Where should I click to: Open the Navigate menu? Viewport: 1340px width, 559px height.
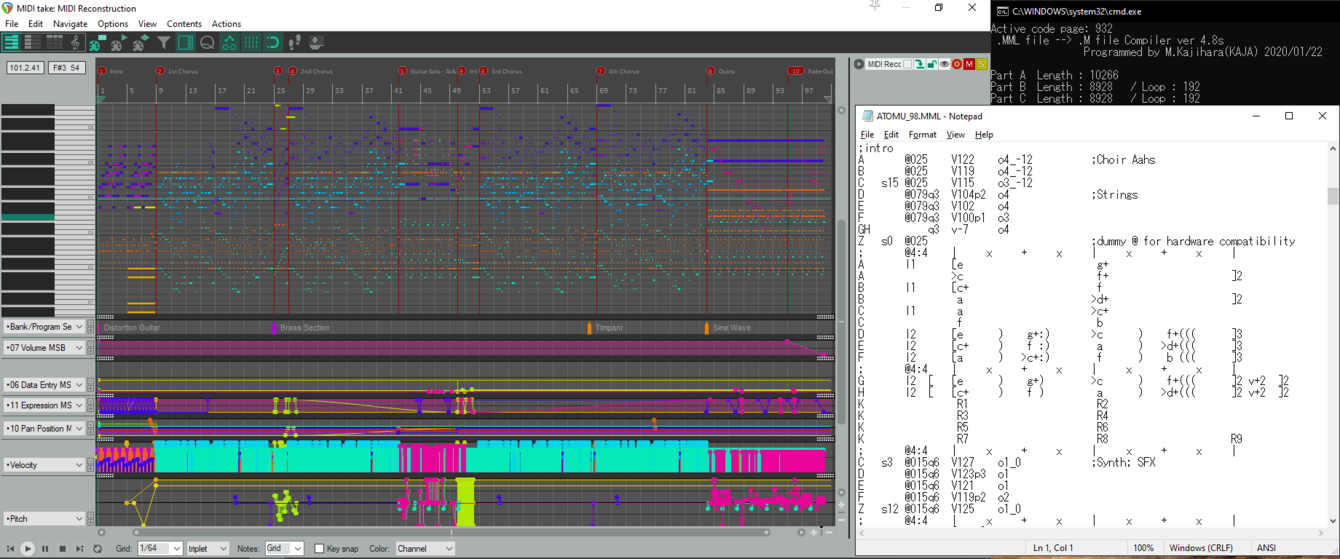click(x=70, y=24)
